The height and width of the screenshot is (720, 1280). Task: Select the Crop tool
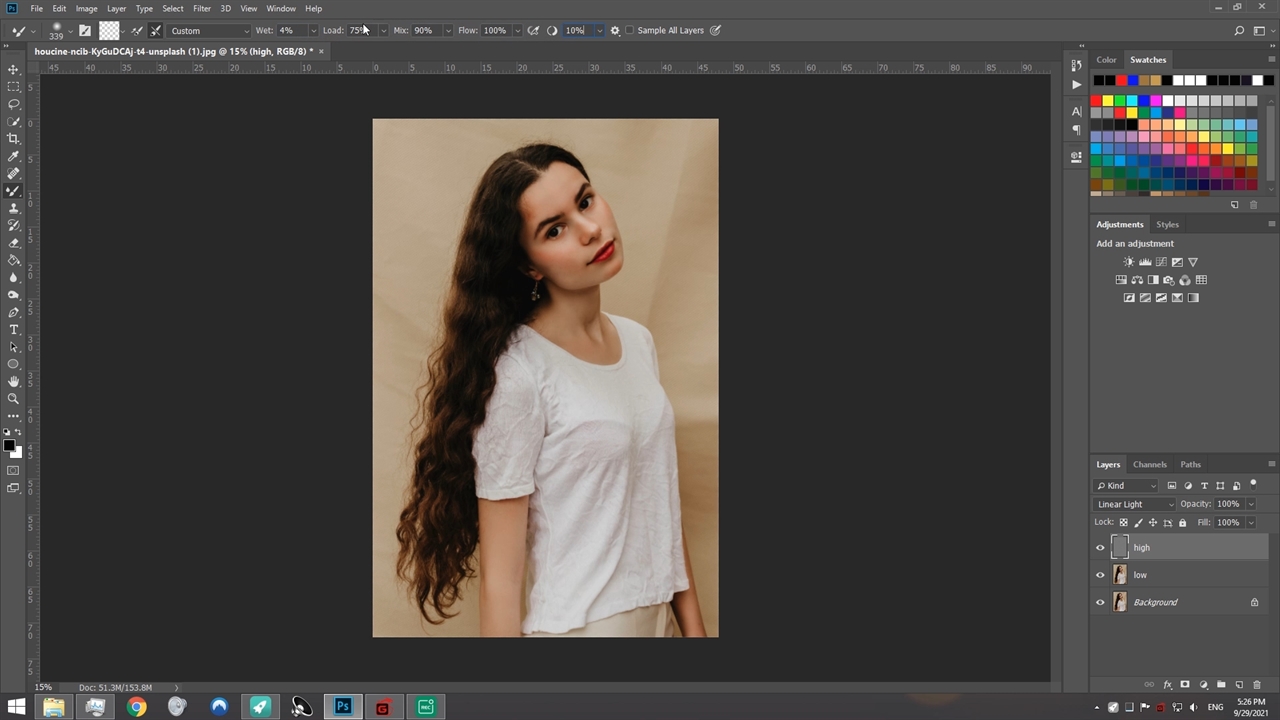coord(13,139)
